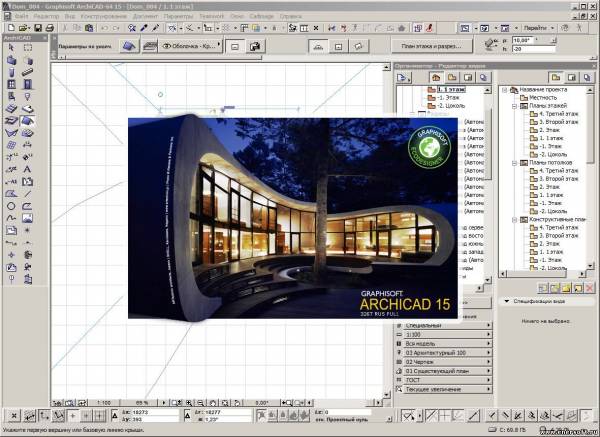Select the Lamp tool in the toolbox
This screenshot has width=600, height=437.
[x=27, y=96]
